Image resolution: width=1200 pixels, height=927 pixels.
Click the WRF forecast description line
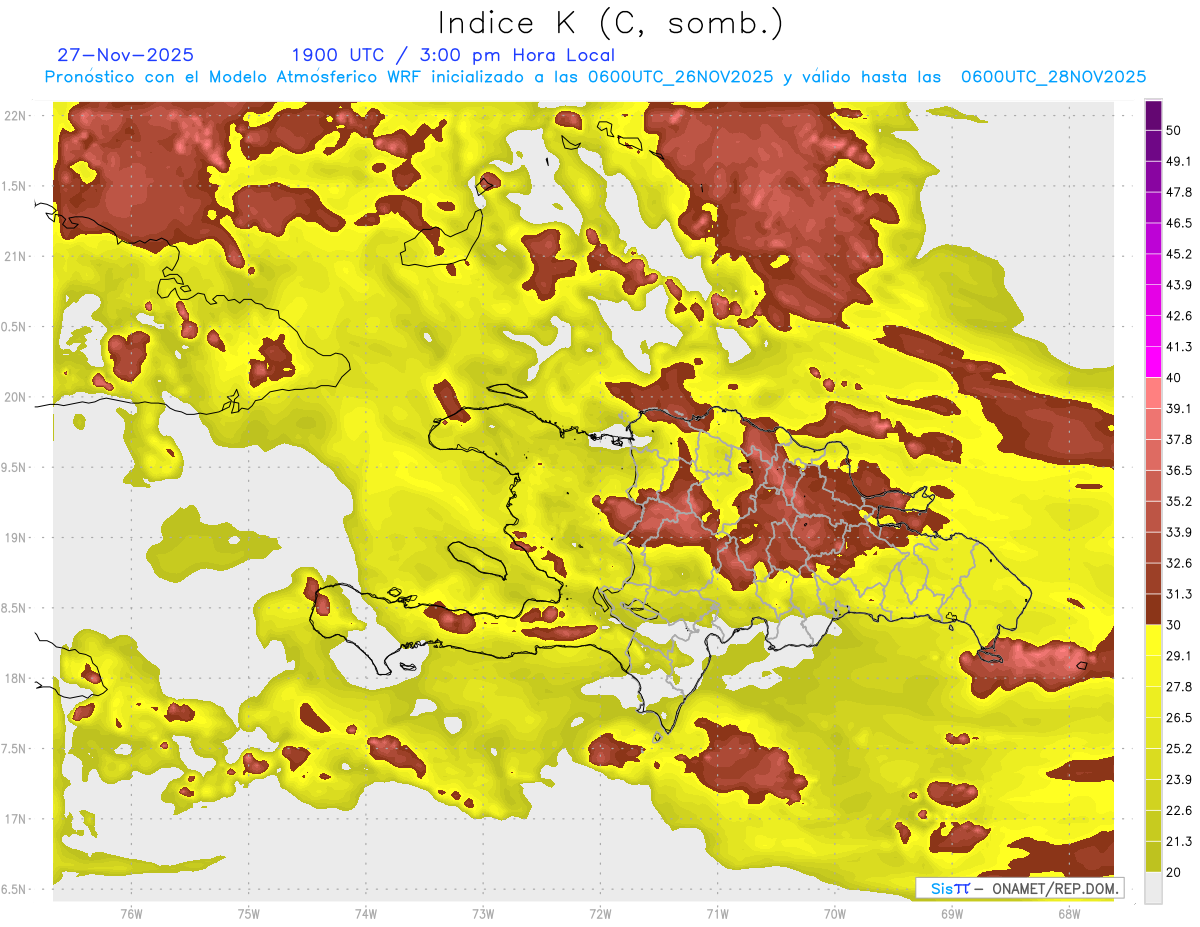(595, 77)
